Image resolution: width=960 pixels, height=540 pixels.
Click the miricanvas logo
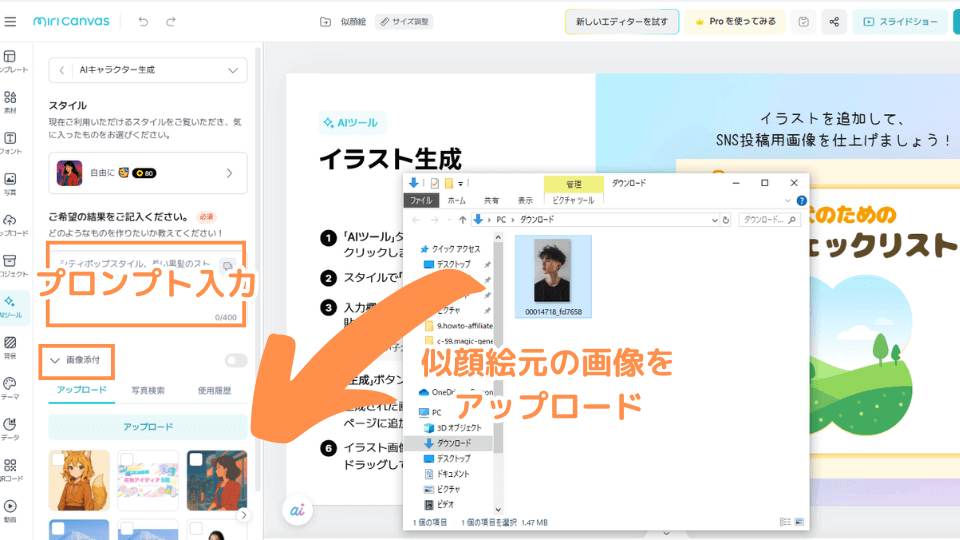point(71,21)
